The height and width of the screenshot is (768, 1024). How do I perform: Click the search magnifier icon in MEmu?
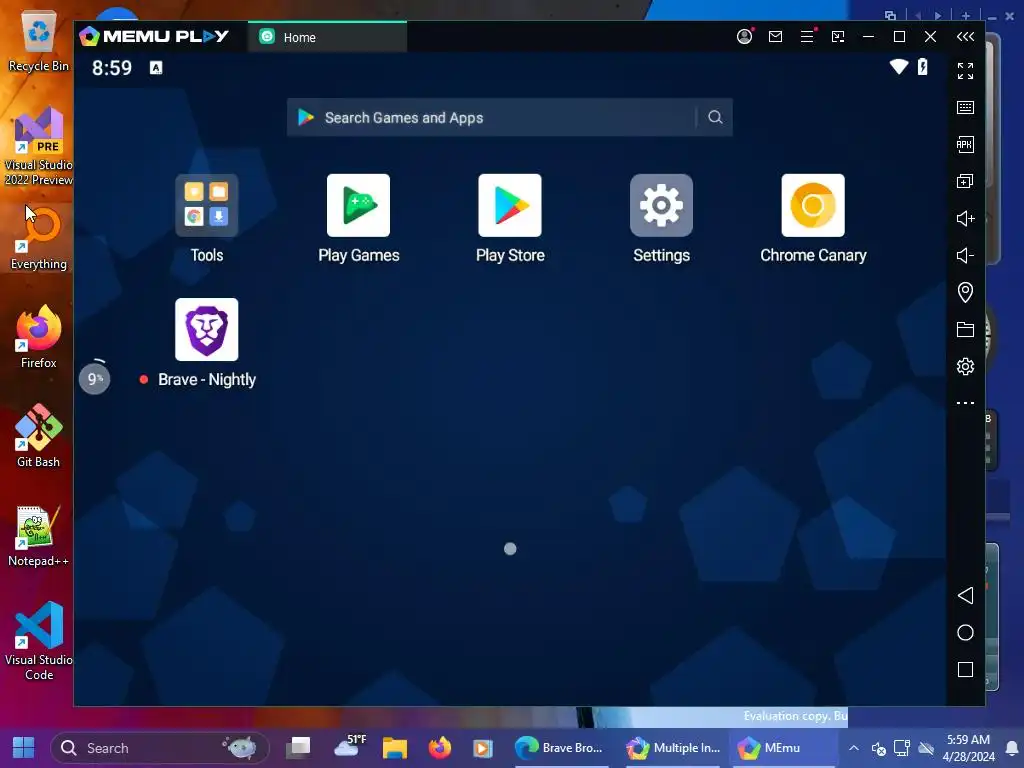pos(715,118)
